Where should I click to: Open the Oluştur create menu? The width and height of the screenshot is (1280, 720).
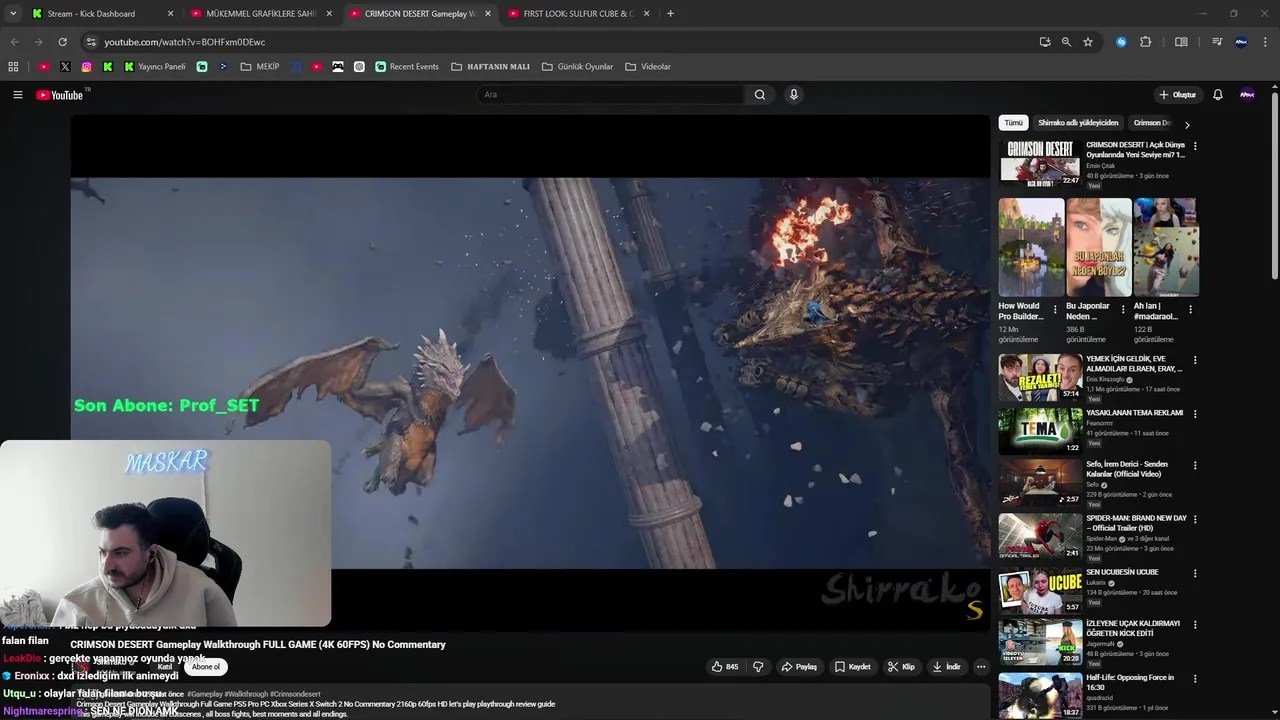[x=1177, y=95]
